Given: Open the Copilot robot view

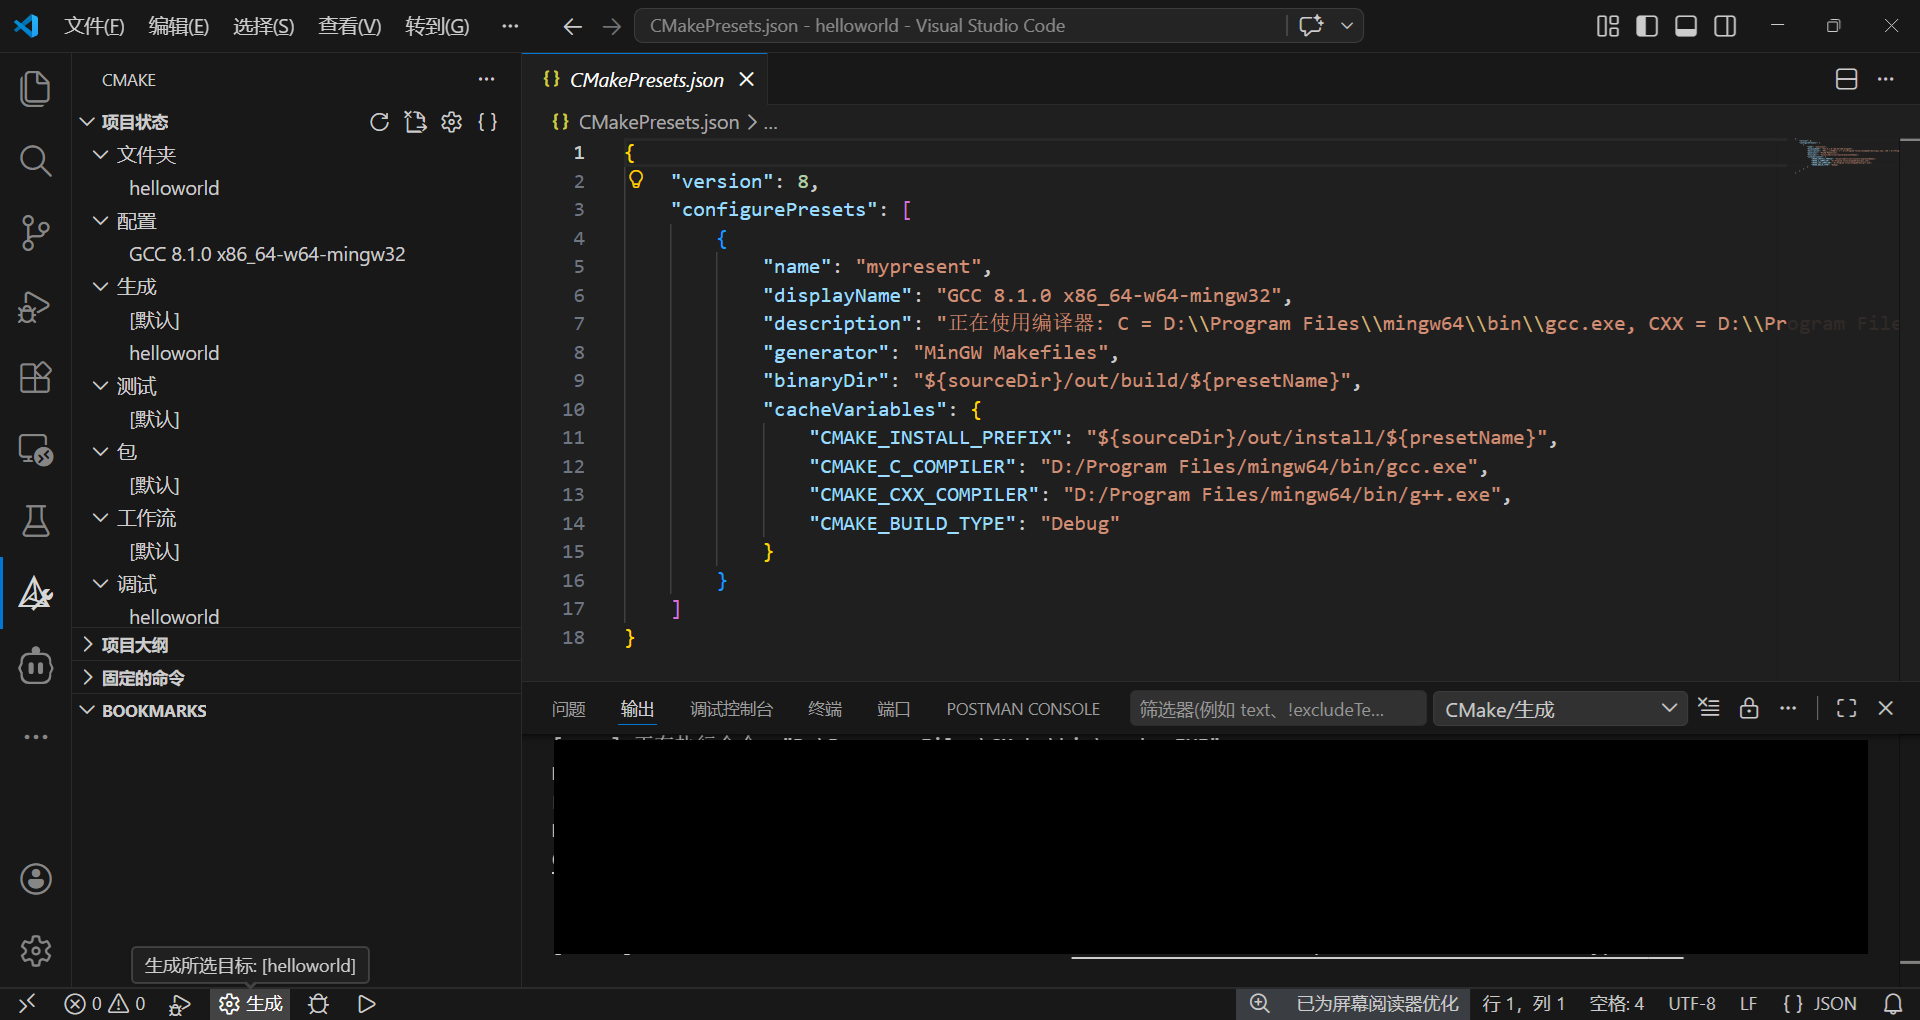Looking at the screenshot, I should tap(36, 665).
